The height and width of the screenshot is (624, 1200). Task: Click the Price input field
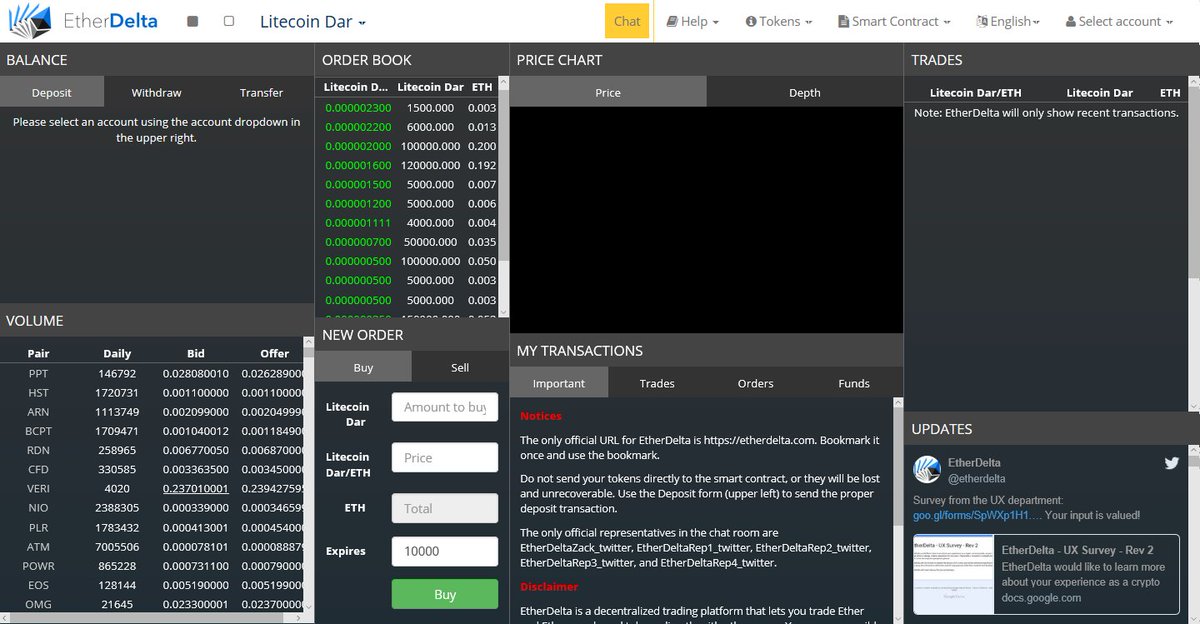coord(445,458)
